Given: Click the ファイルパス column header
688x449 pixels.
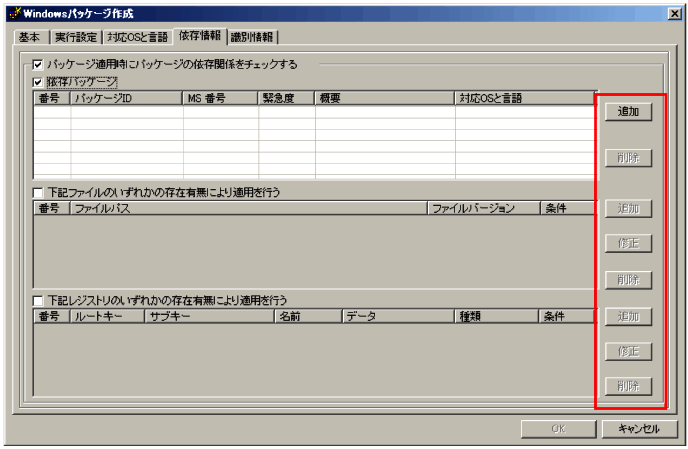Looking at the screenshot, I should [249, 208].
